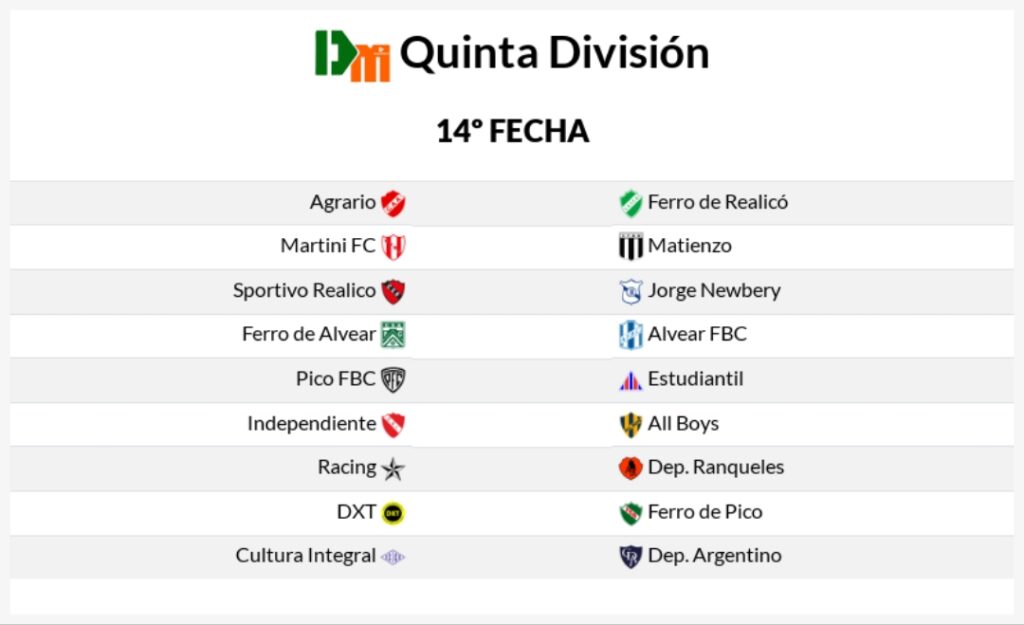
Task: Click the Alvear FBC blue striped crest
Action: pyautogui.click(x=630, y=335)
